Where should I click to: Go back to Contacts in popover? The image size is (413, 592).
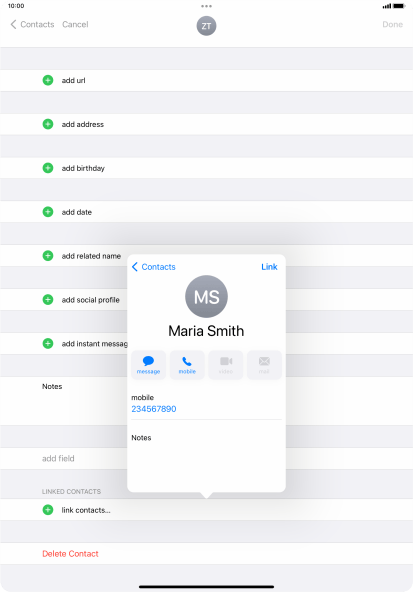coord(154,267)
